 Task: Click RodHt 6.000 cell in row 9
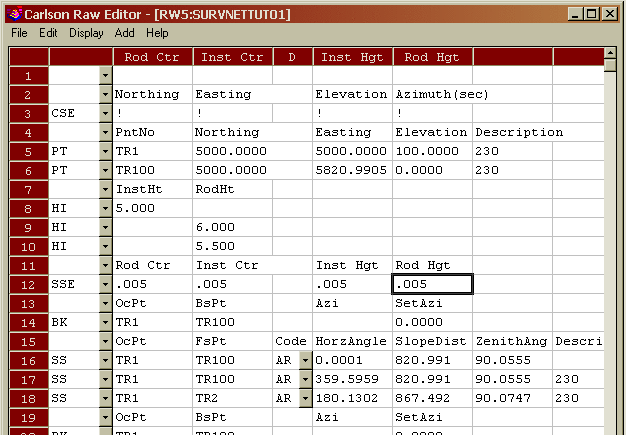pyautogui.click(x=232, y=227)
